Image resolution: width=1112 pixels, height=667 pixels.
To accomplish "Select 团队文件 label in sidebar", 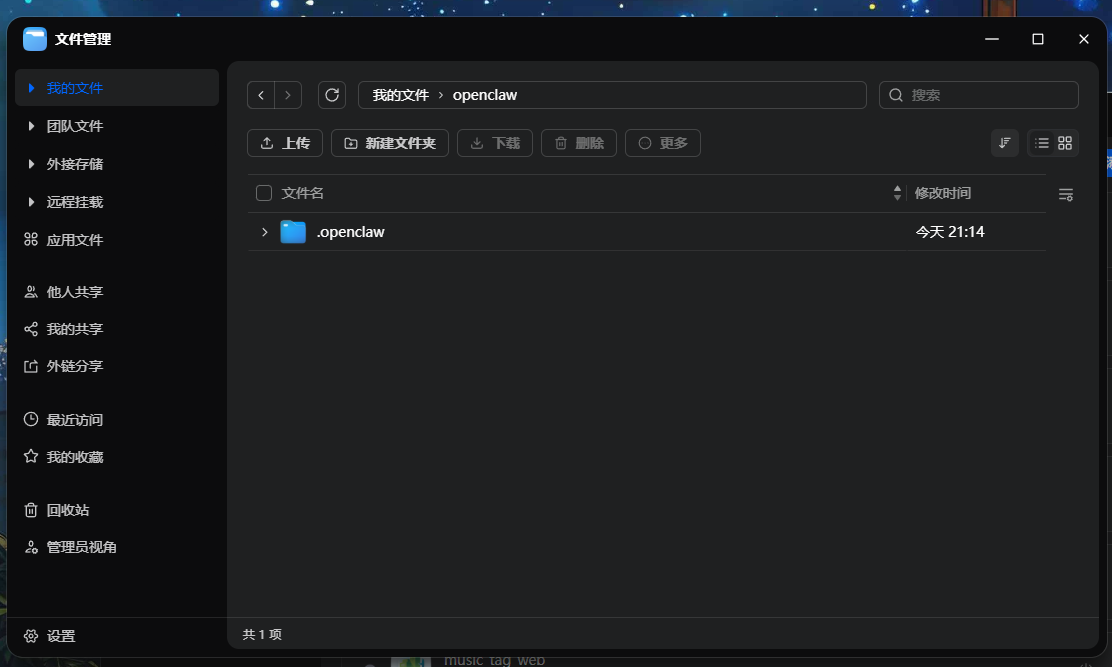I will click(x=74, y=126).
